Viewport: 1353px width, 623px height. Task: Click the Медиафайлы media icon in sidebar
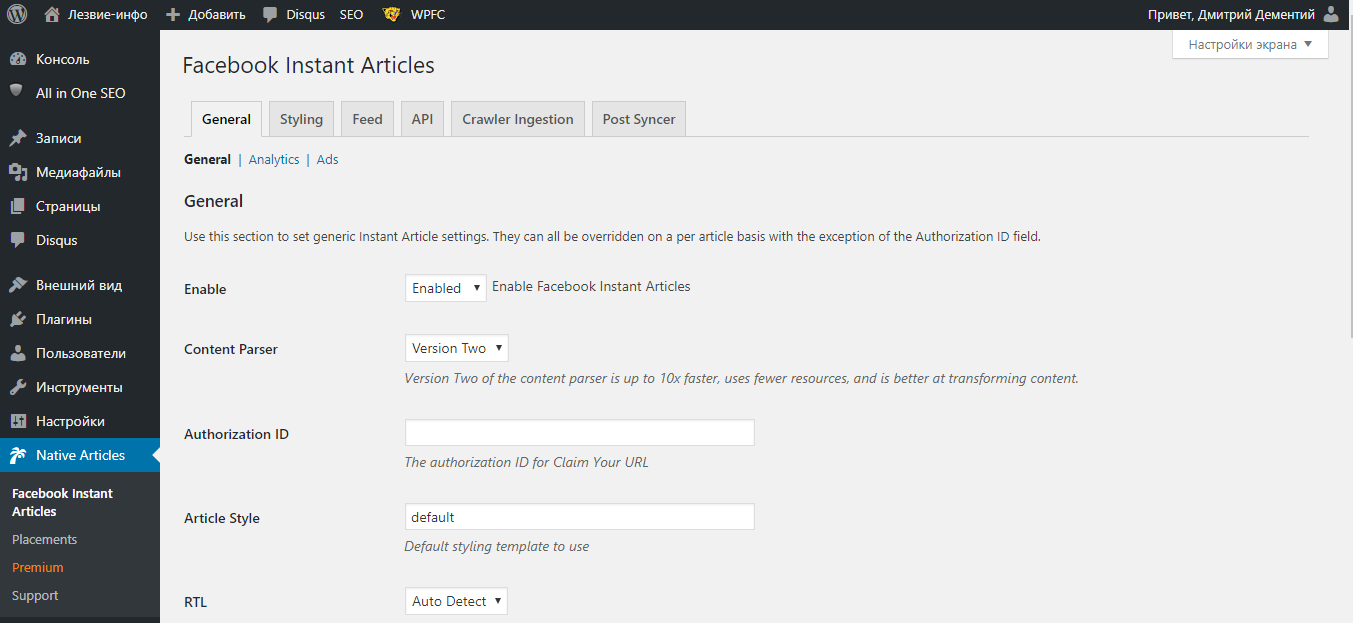tap(18, 173)
